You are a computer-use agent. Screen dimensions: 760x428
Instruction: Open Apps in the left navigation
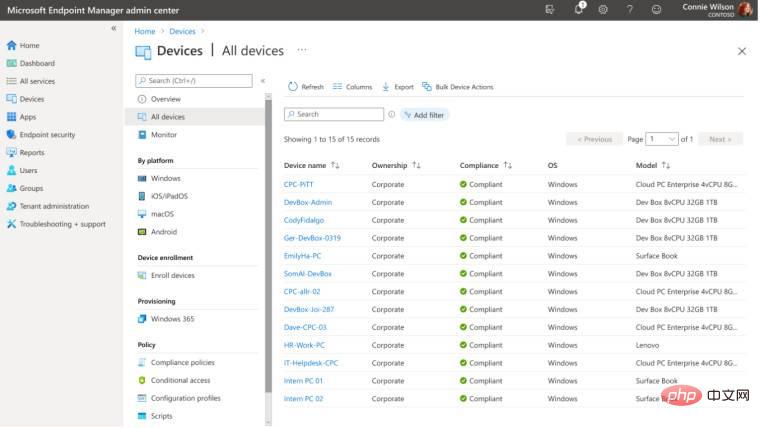coord(28,117)
